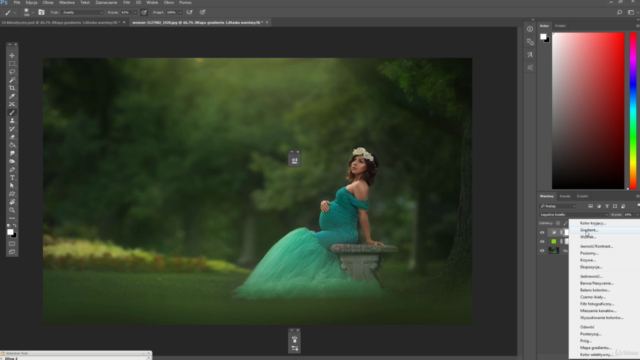The width and height of the screenshot is (640, 360).
Task: Toggle smart object layer filter
Action: (x=623, y=206)
